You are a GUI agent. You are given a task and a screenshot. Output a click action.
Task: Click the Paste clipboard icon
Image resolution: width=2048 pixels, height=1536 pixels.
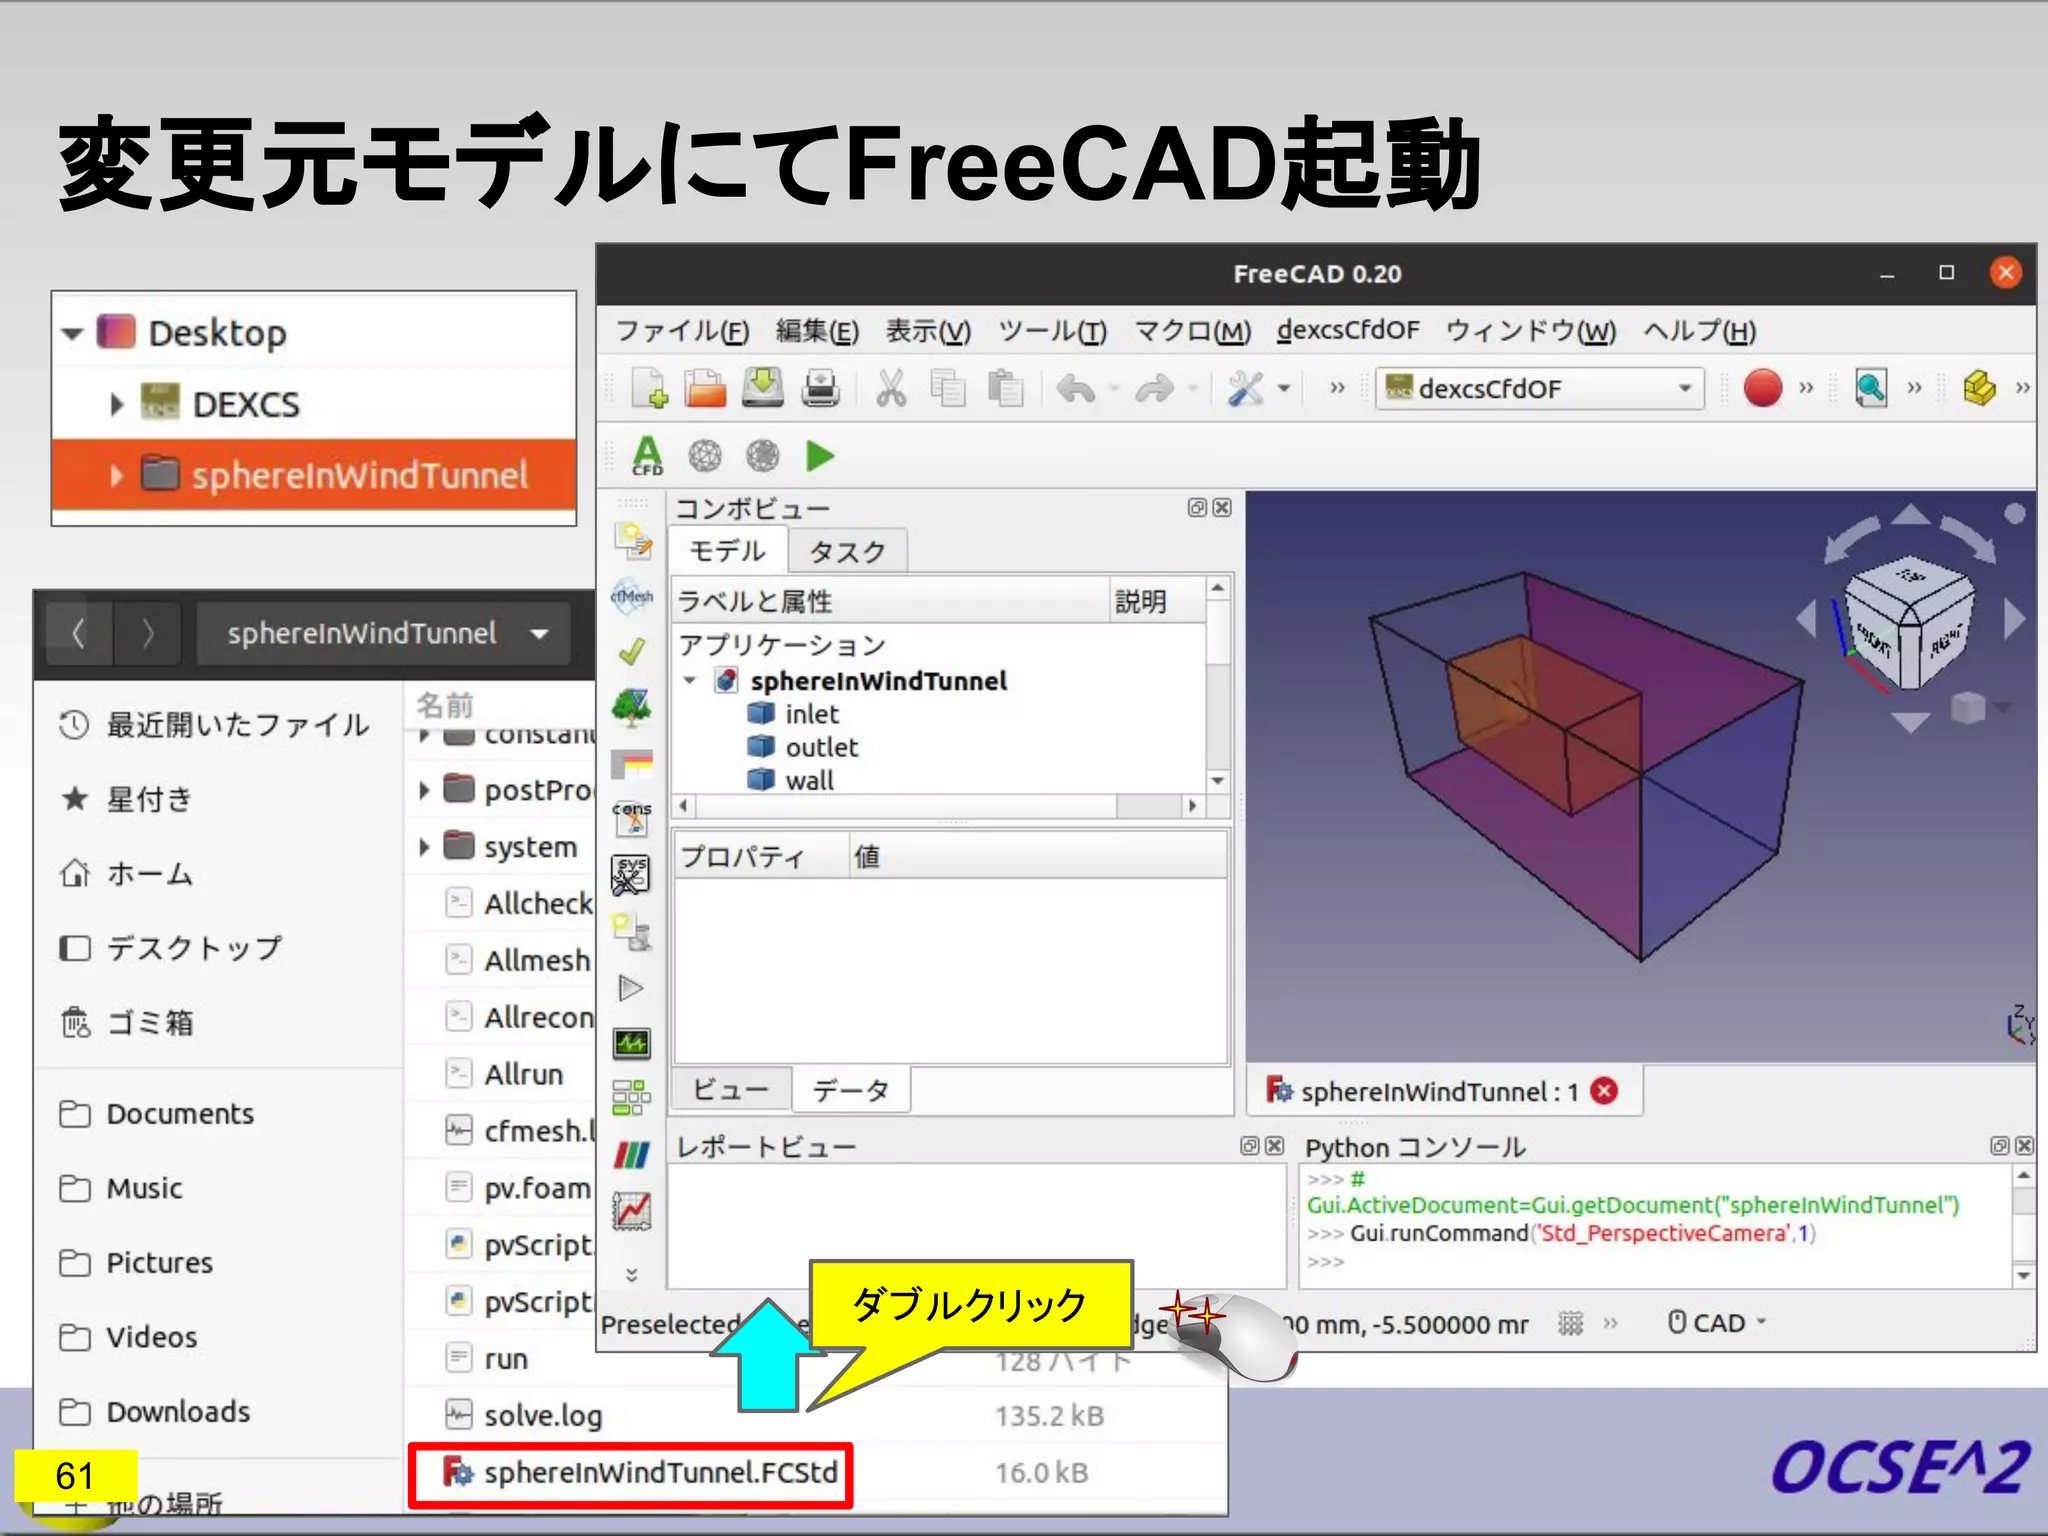click(1005, 388)
